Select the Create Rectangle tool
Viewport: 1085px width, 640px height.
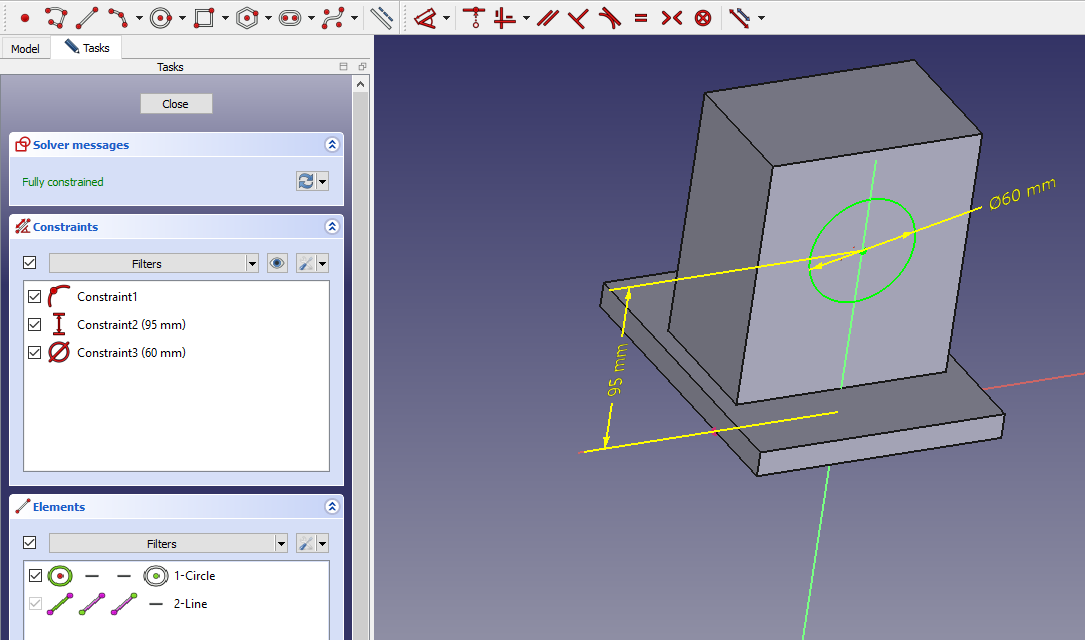(204, 18)
